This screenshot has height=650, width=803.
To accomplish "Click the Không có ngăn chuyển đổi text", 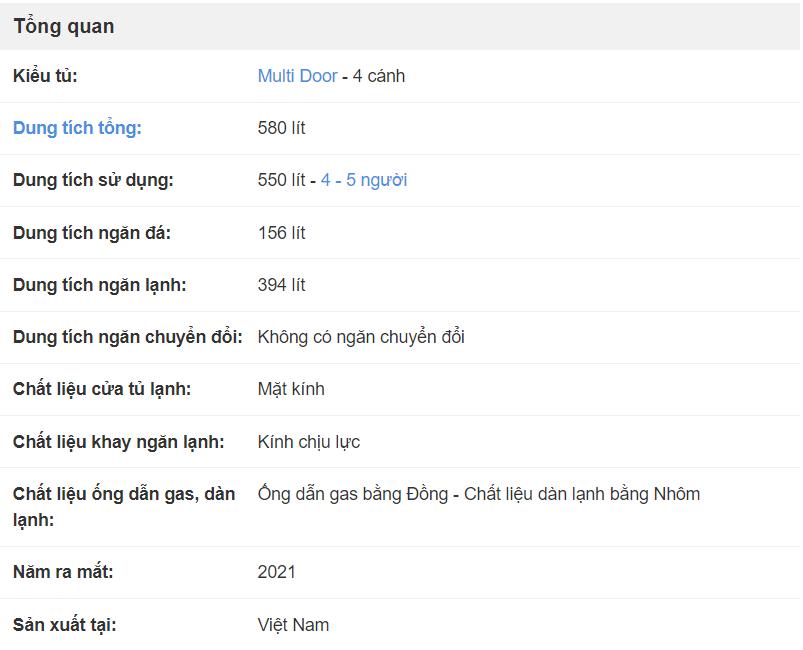I will pos(361,337).
